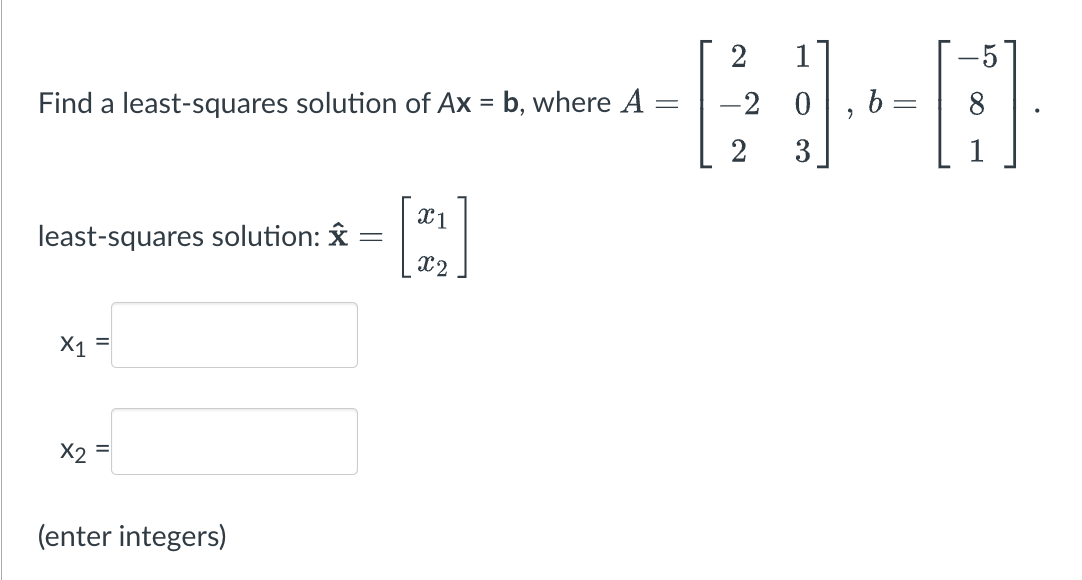The height and width of the screenshot is (580, 1082).
Task: Click the entry -5 in vector b
Action: point(975,57)
